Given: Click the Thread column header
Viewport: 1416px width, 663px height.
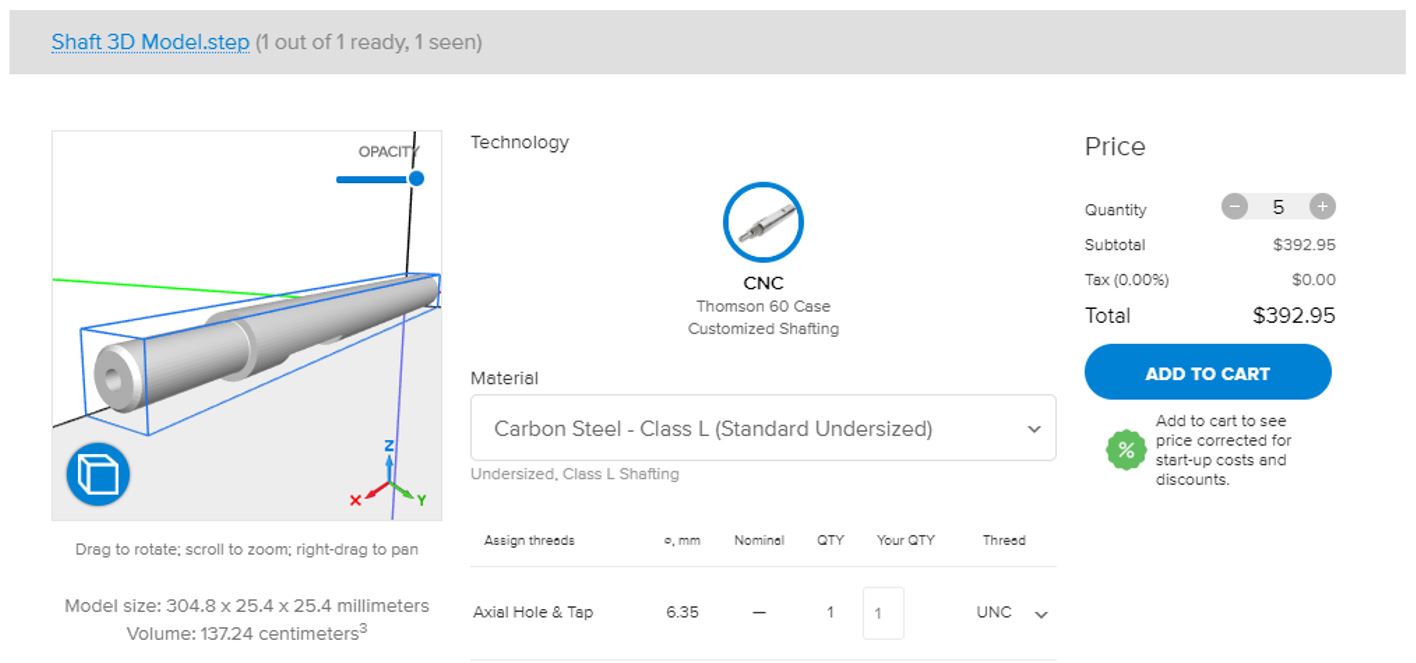Looking at the screenshot, I should 1003,540.
